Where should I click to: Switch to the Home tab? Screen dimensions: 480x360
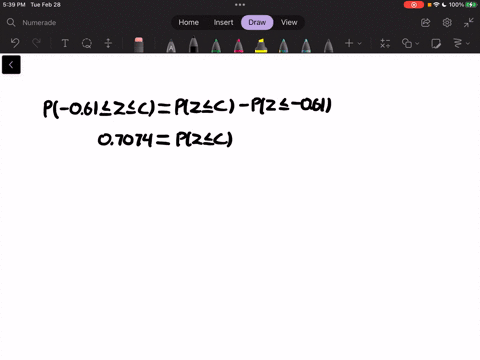click(x=188, y=22)
